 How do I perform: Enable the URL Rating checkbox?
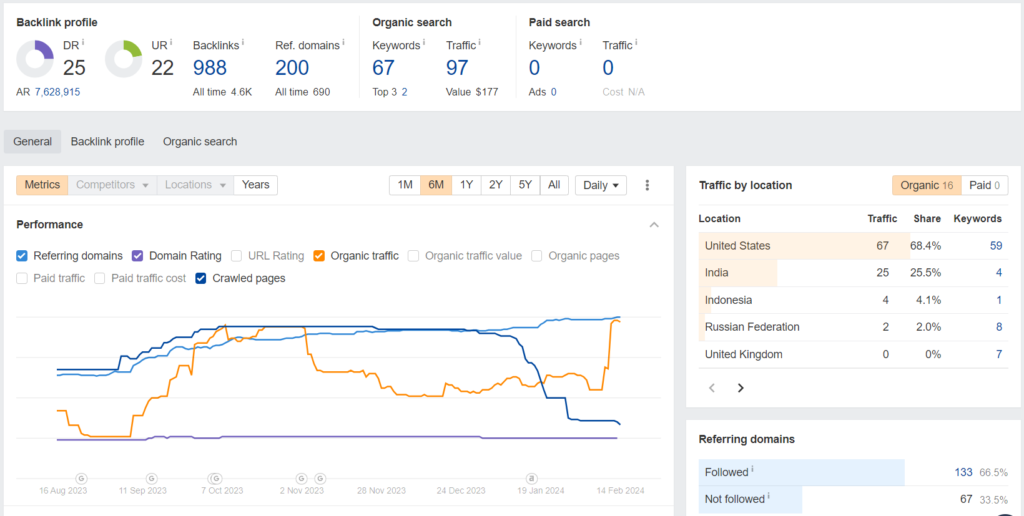(236, 256)
